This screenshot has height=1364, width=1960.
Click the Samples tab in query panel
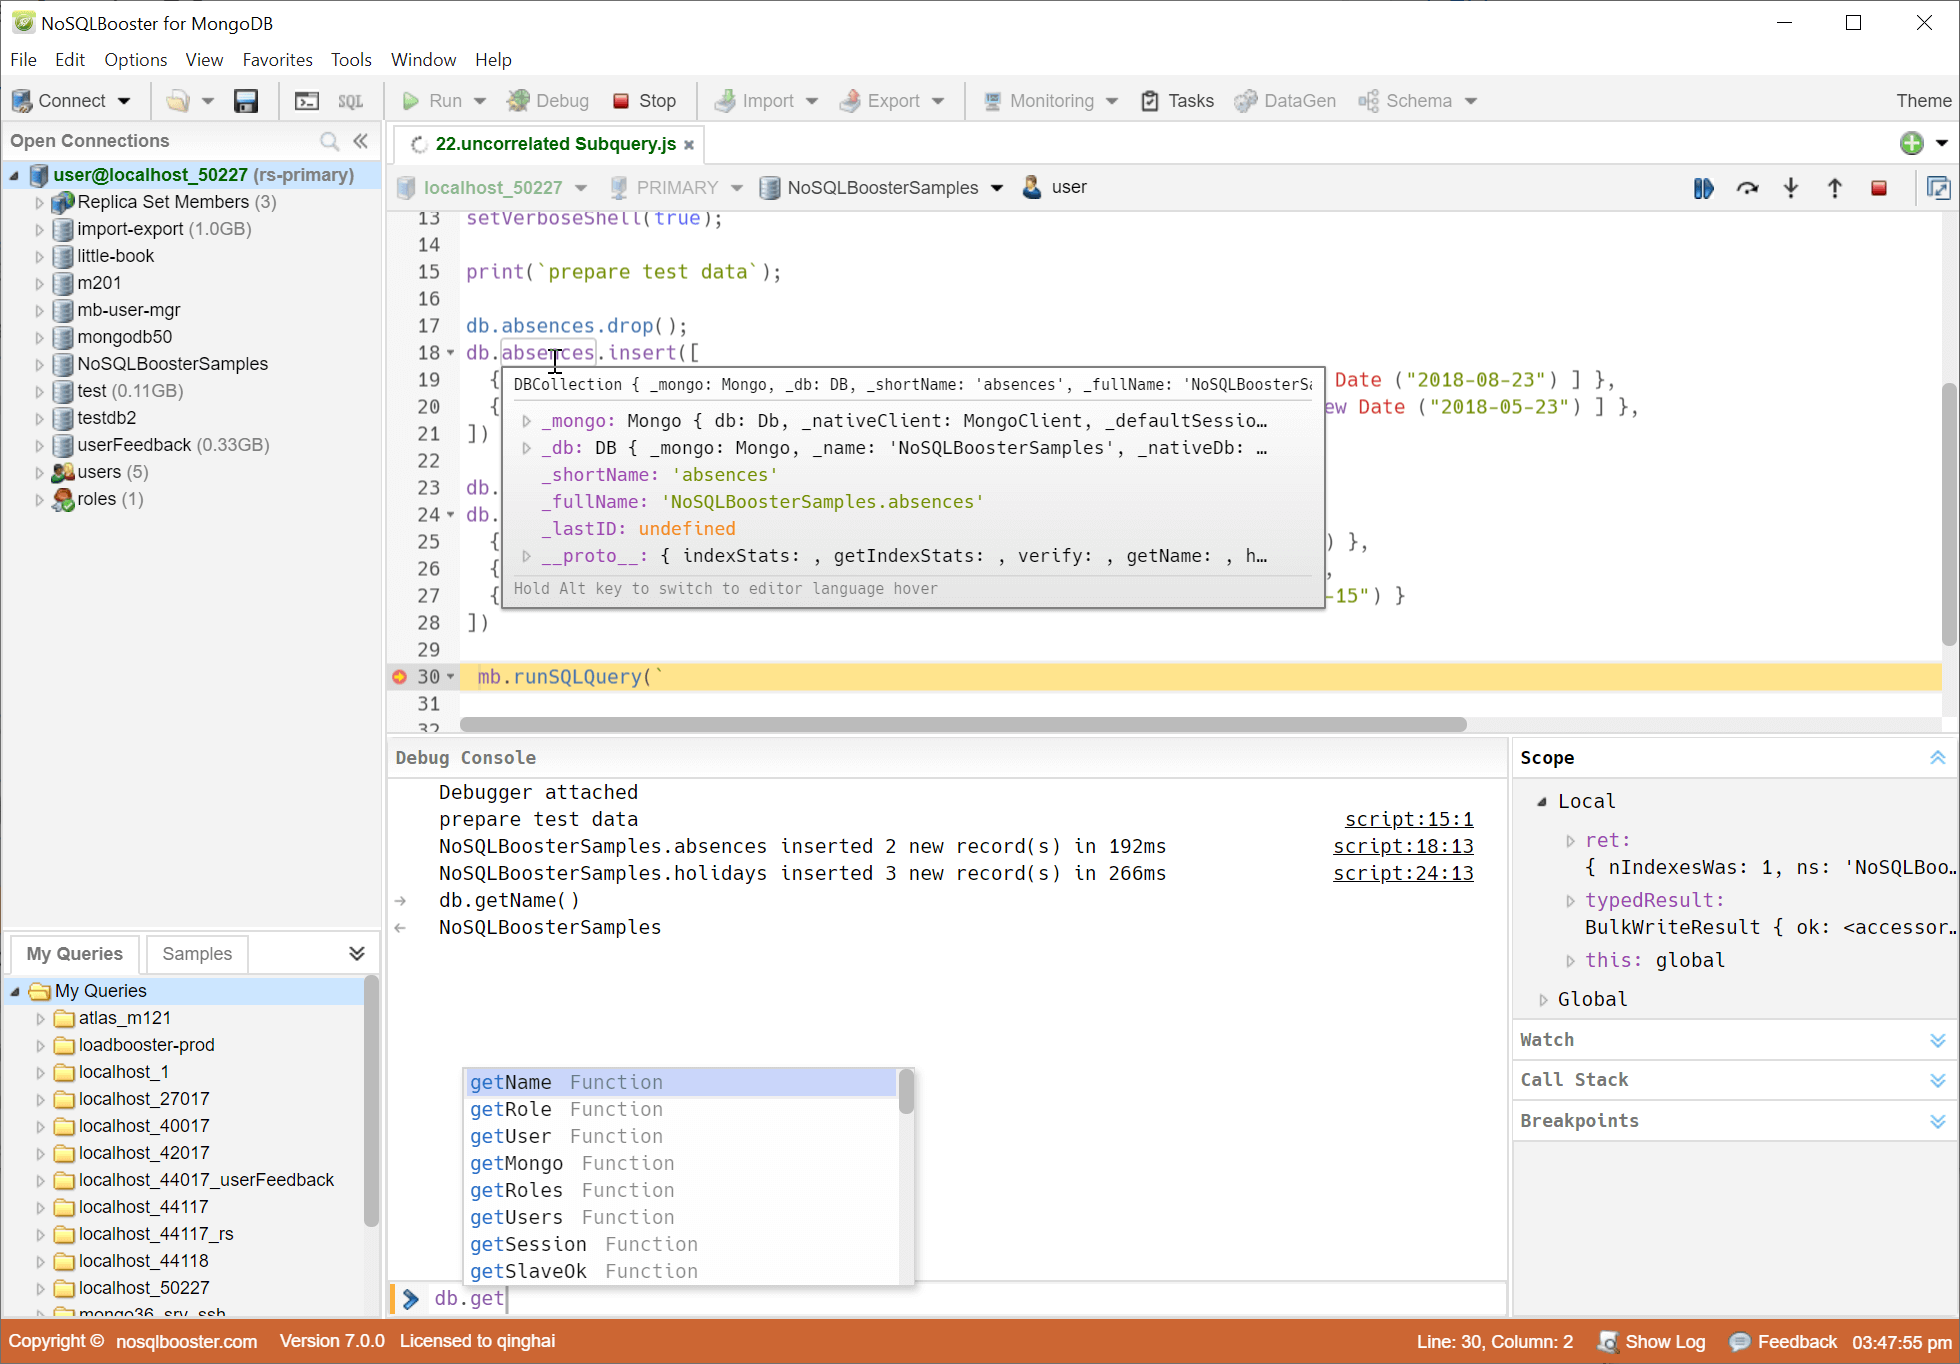197,953
